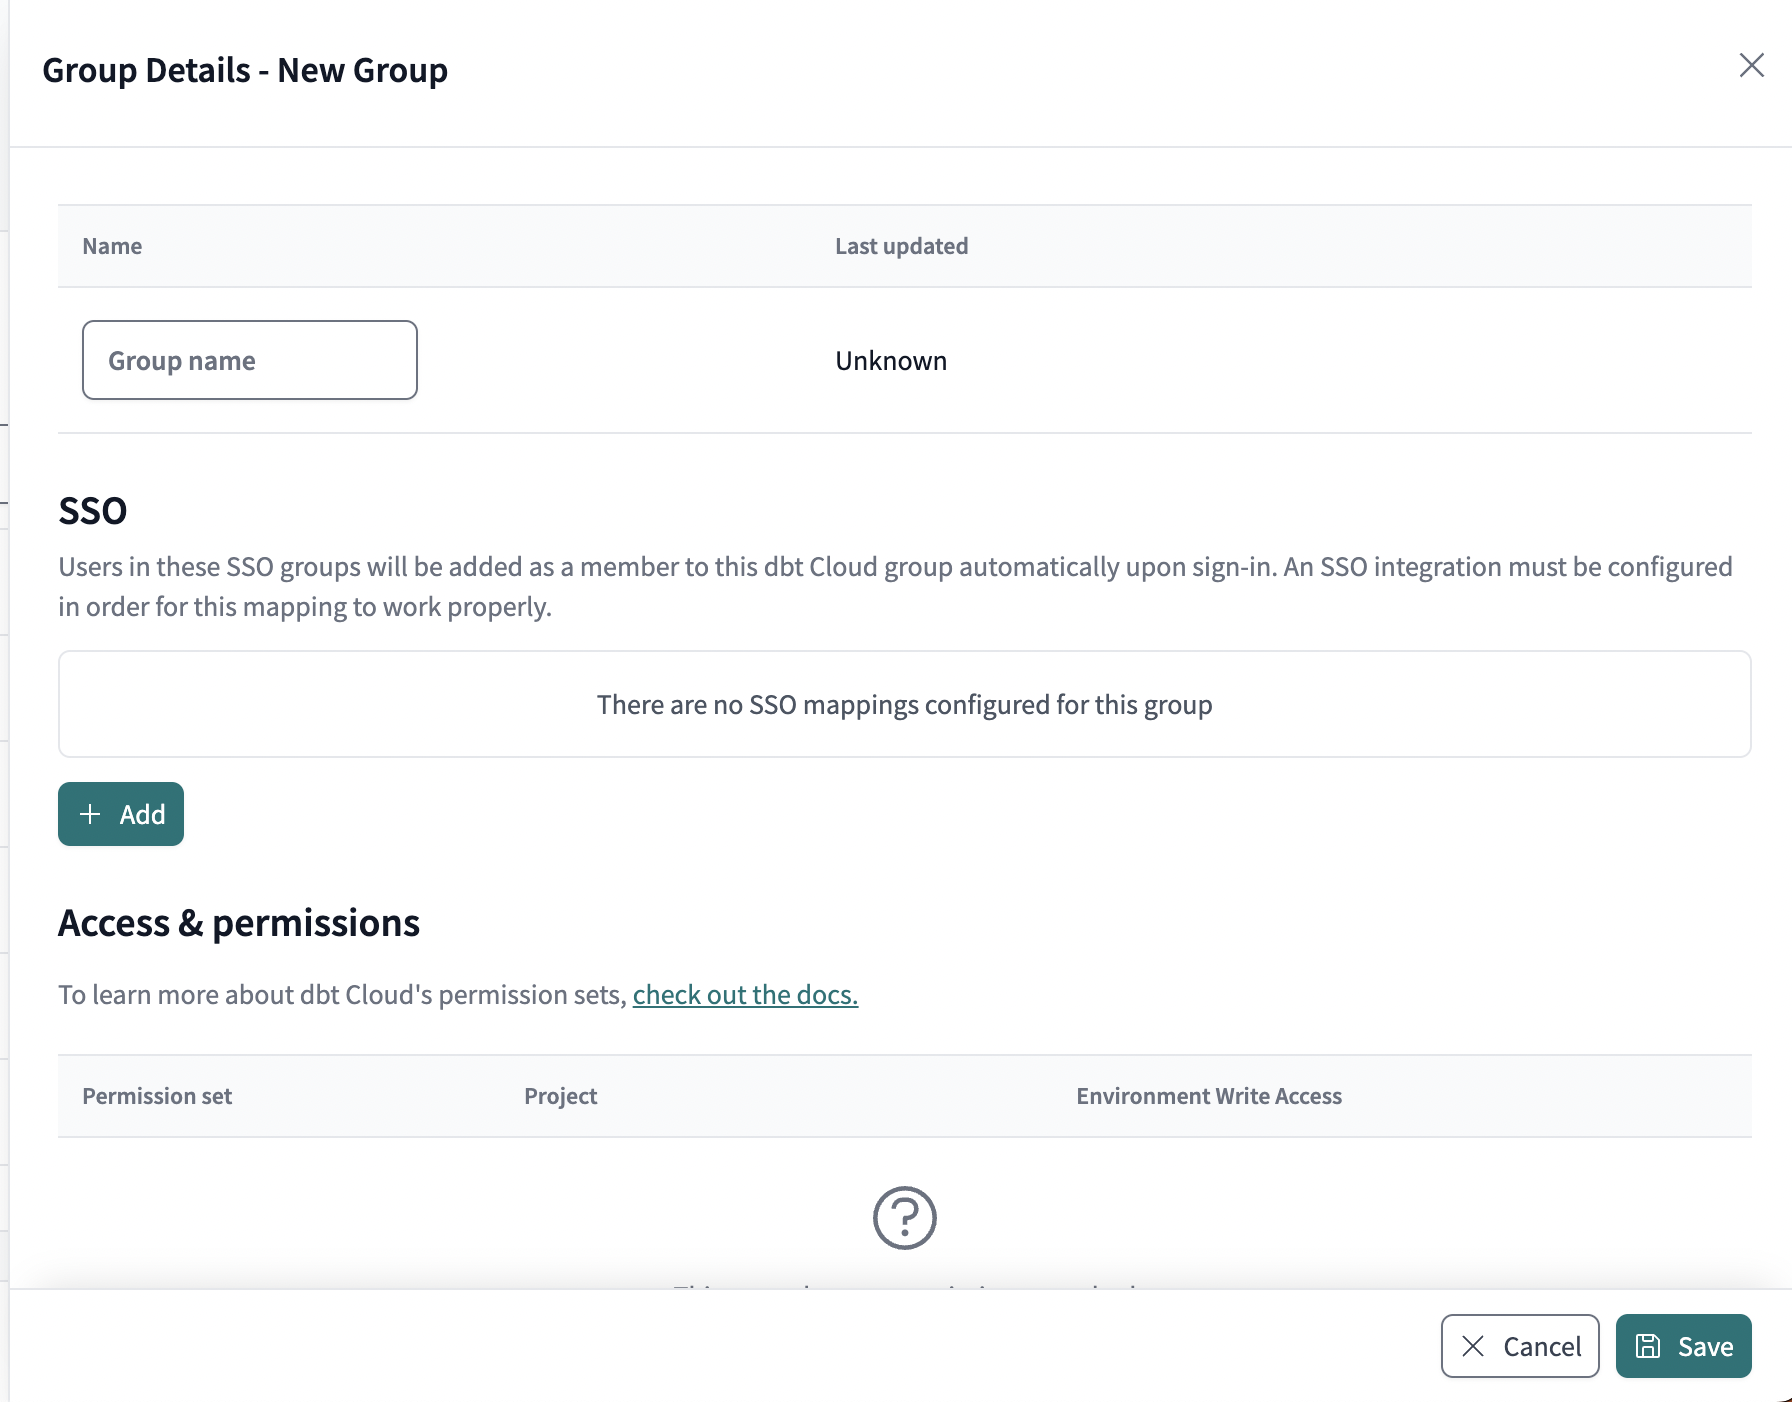Click the X icon inside the Cancel button
The image size is (1792, 1402).
(x=1472, y=1346)
